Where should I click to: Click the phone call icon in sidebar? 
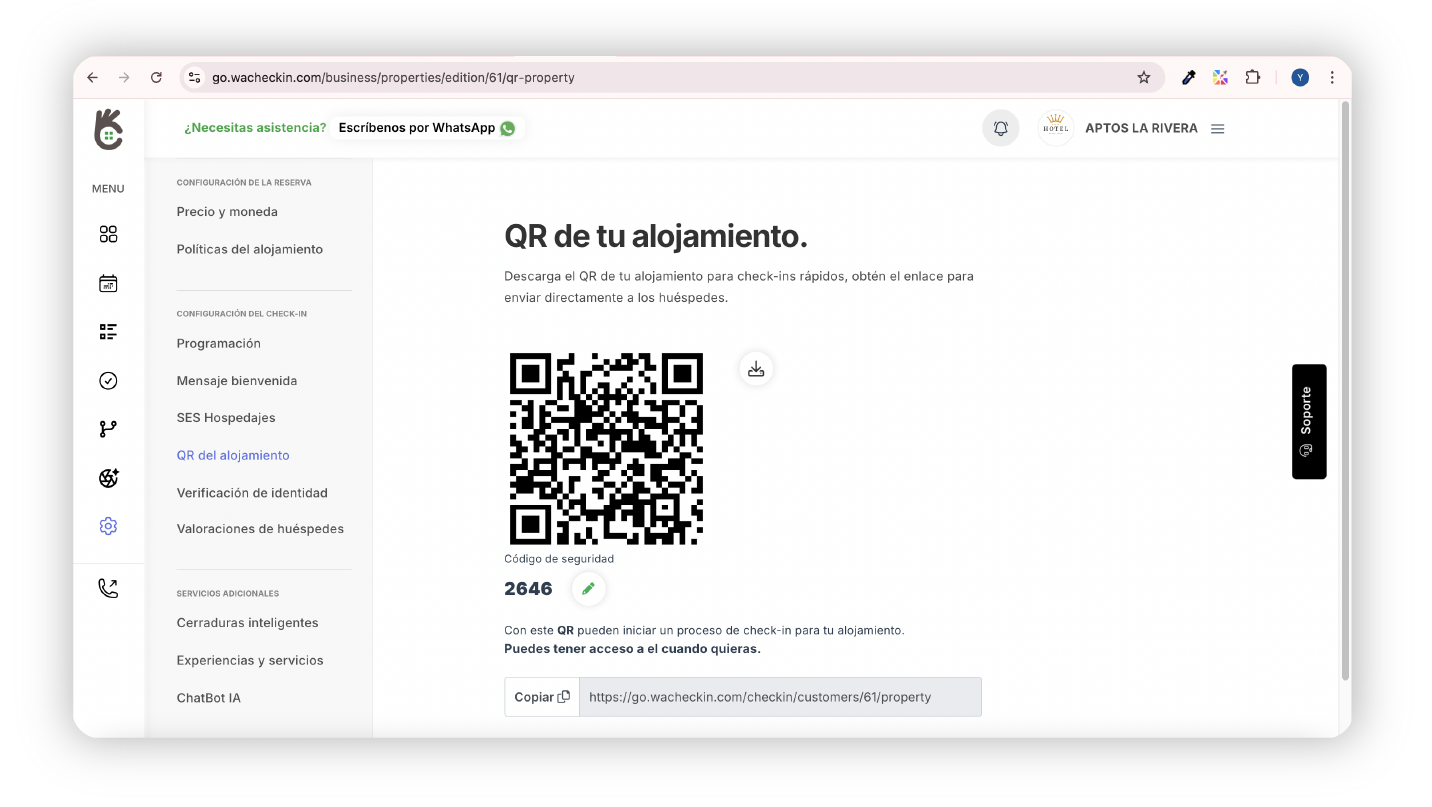click(108, 589)
